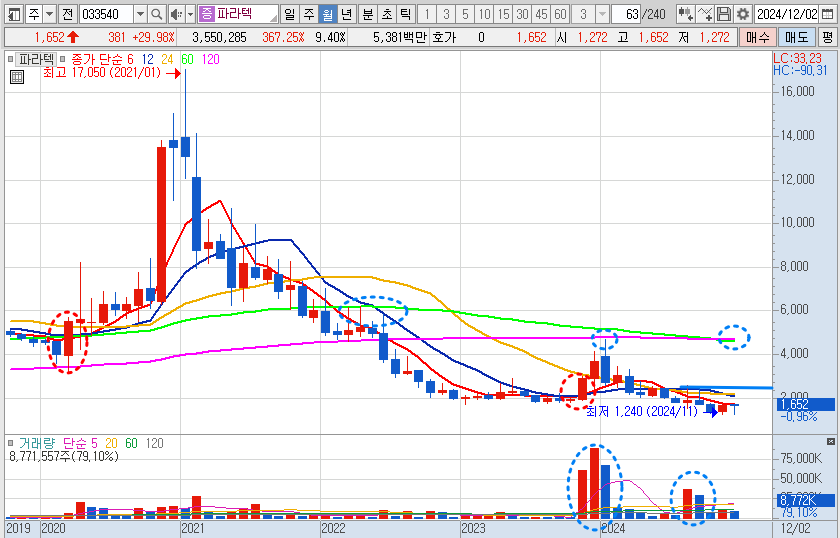Click the save chart floppy disk icon
This screenshot has width=840, height=538.
724,14
